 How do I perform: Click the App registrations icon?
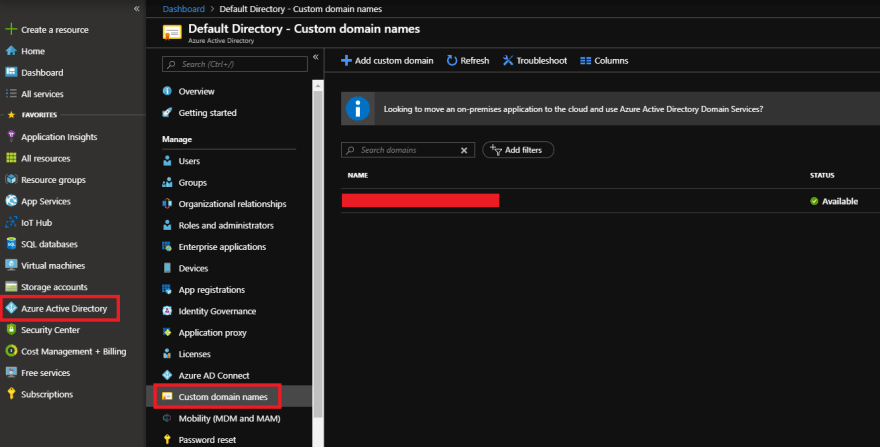coord(167,290)
